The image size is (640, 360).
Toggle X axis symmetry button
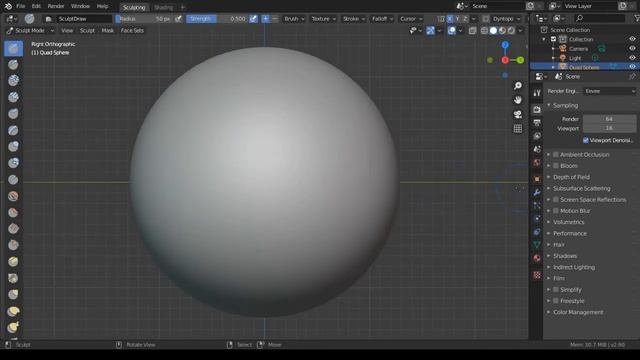click(x=450, y=19)
